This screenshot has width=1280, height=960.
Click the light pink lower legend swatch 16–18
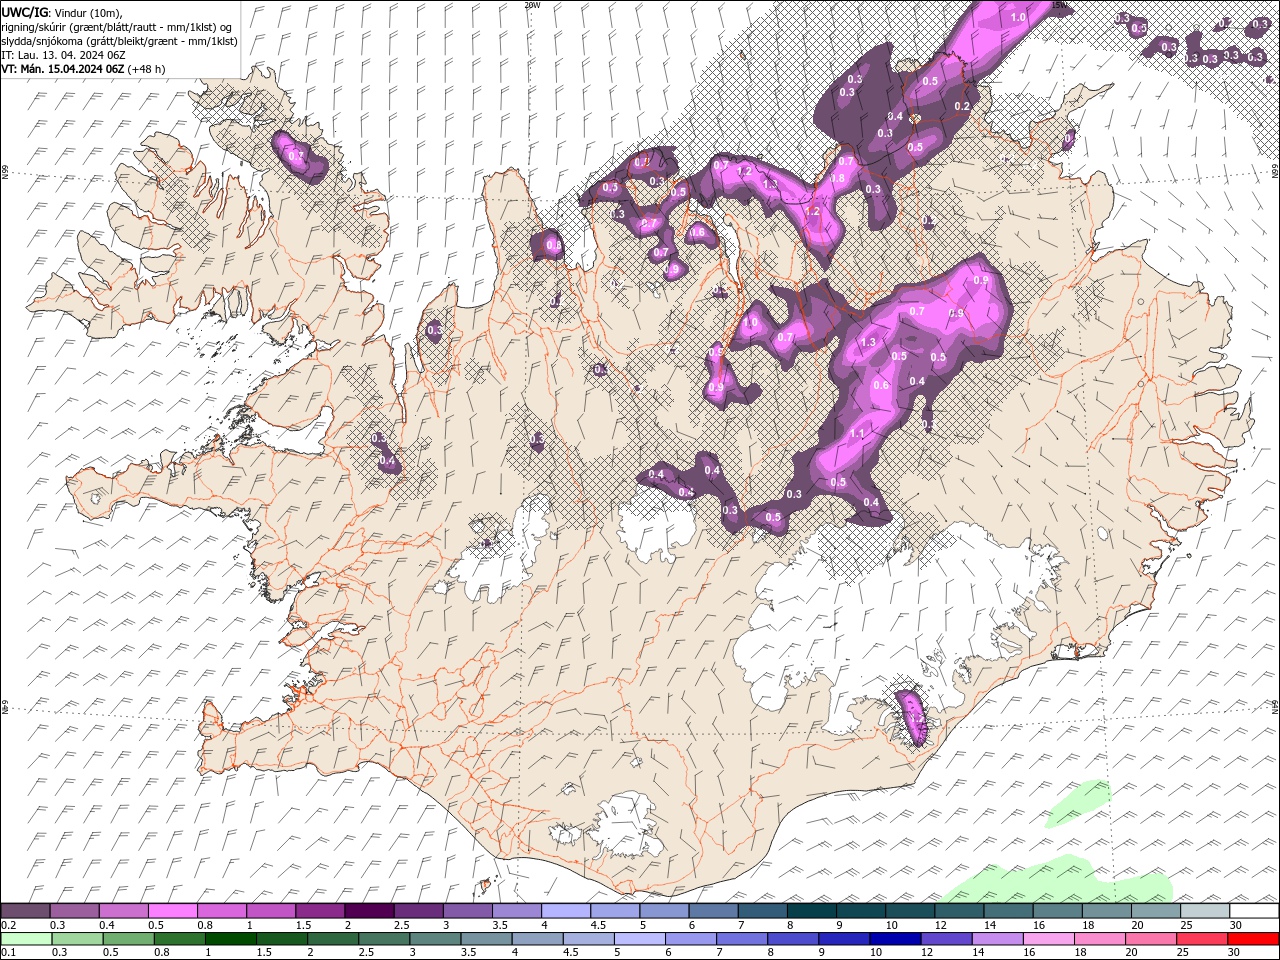pyautogui.click(x=1049, y=939)
